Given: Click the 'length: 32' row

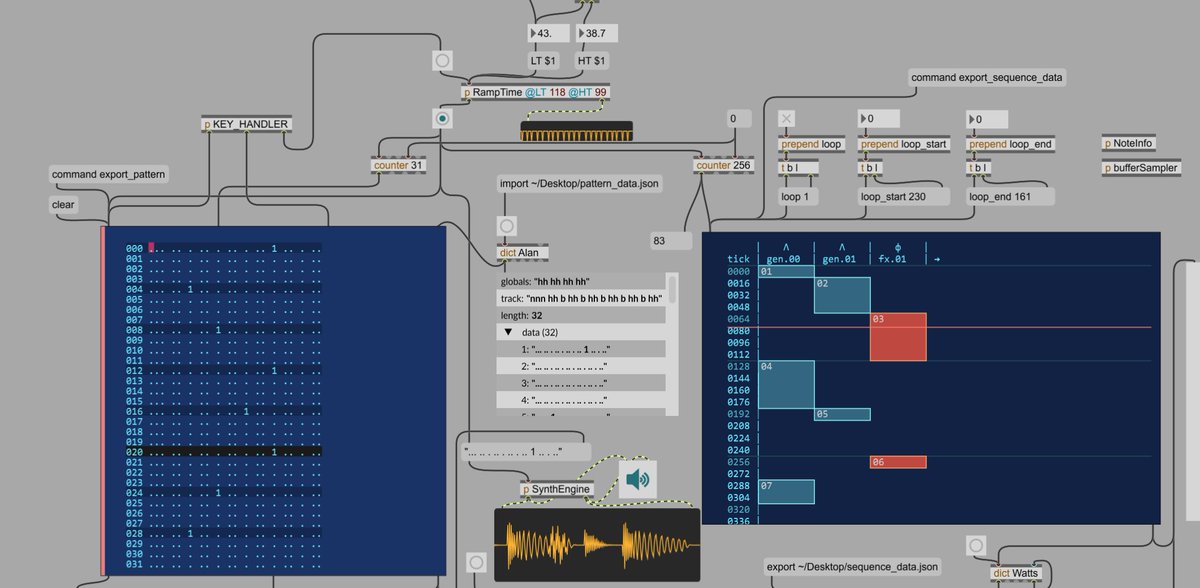Looking at the screenshot, I should [581, 315].
